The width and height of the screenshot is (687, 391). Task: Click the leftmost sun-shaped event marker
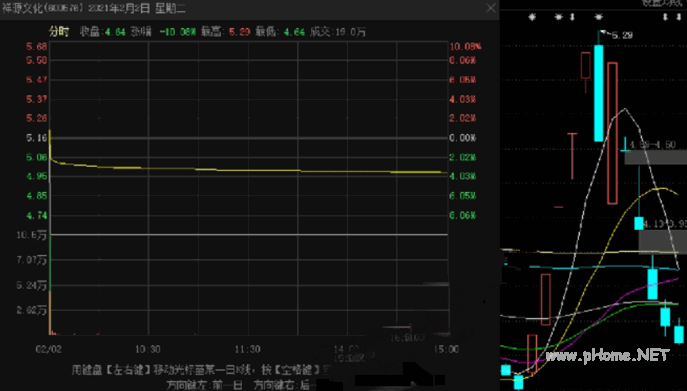tap(532, 17)
